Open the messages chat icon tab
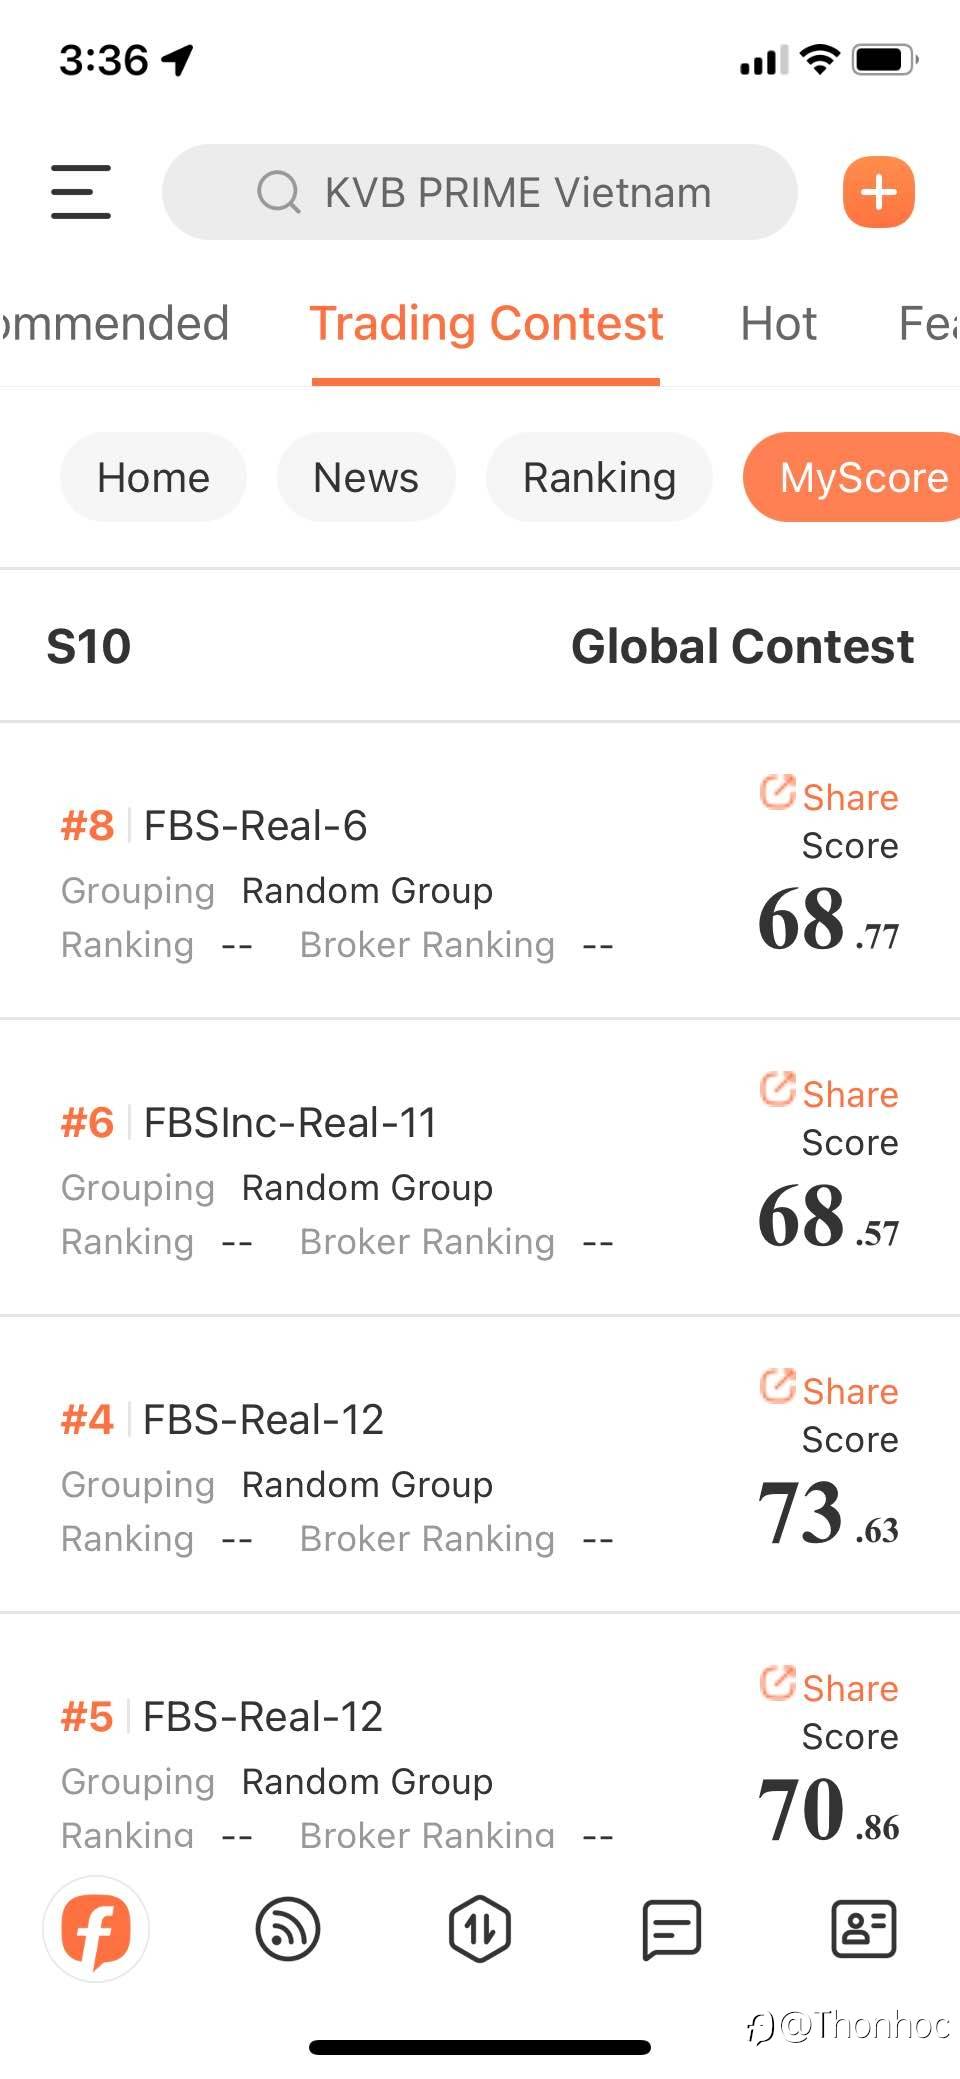This screenshot has width=960, height=2079. coord(671,1928)
